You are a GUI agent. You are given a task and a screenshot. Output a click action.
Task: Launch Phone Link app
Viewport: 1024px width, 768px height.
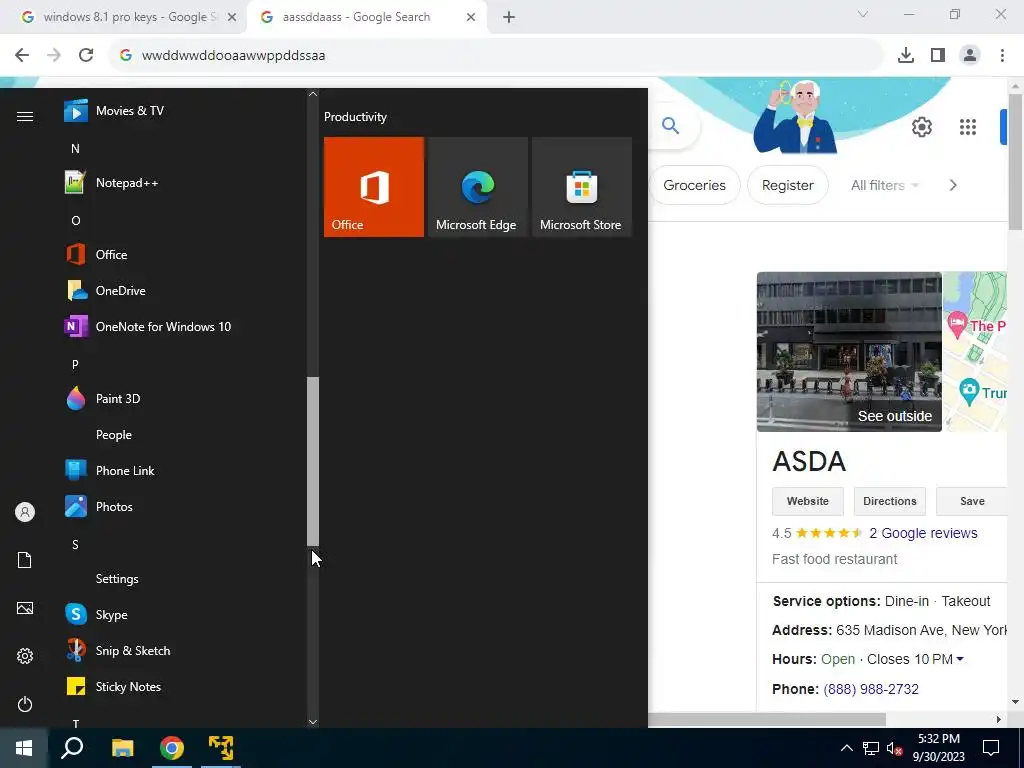(x=183, y=470)
